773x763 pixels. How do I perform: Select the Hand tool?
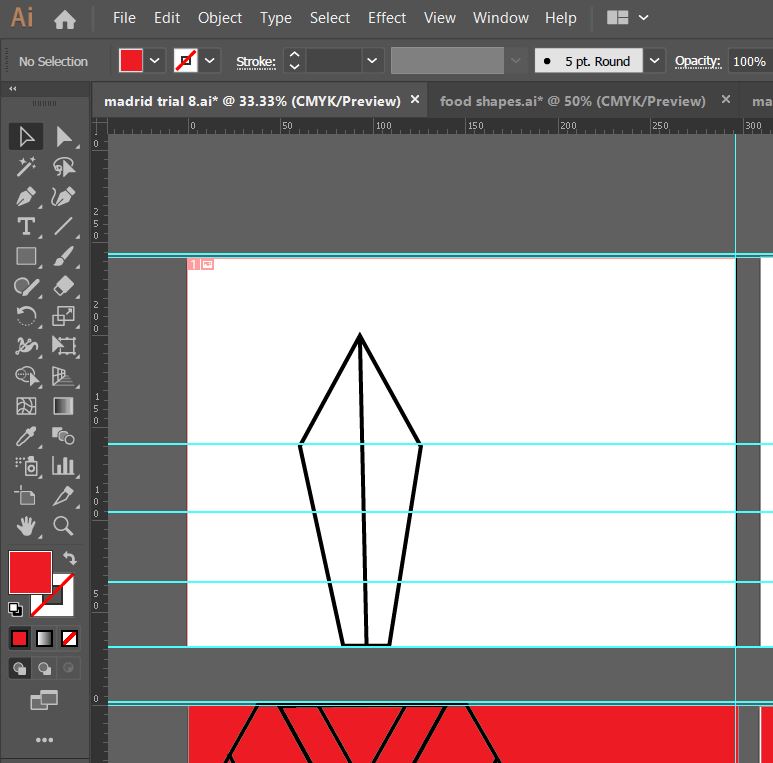pos(26,526)
